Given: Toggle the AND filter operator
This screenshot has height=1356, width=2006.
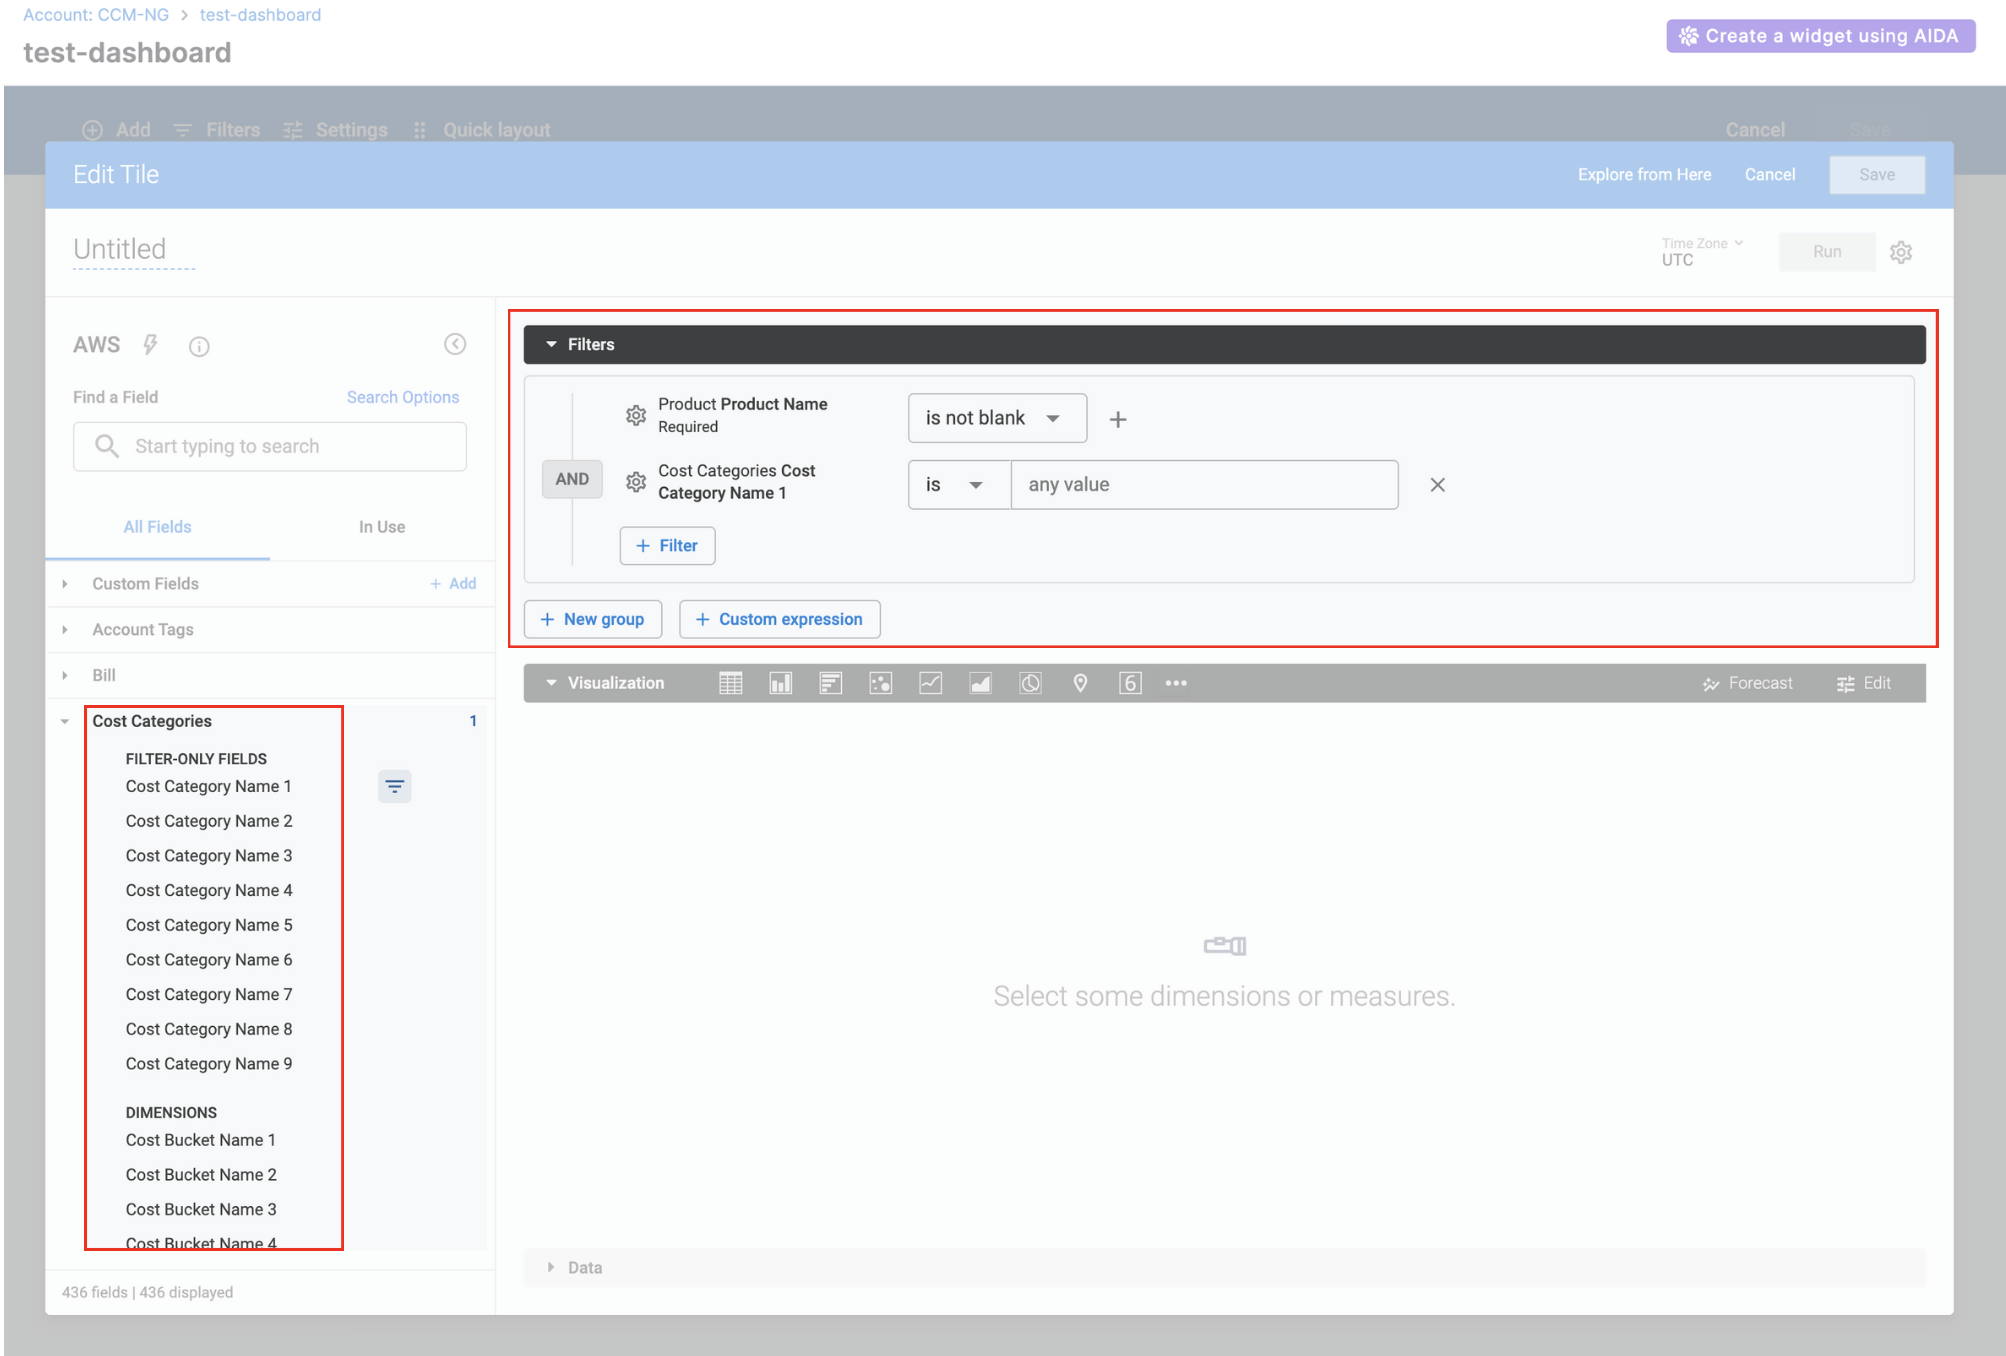Looking at the screenshot, I should [572, 479].
